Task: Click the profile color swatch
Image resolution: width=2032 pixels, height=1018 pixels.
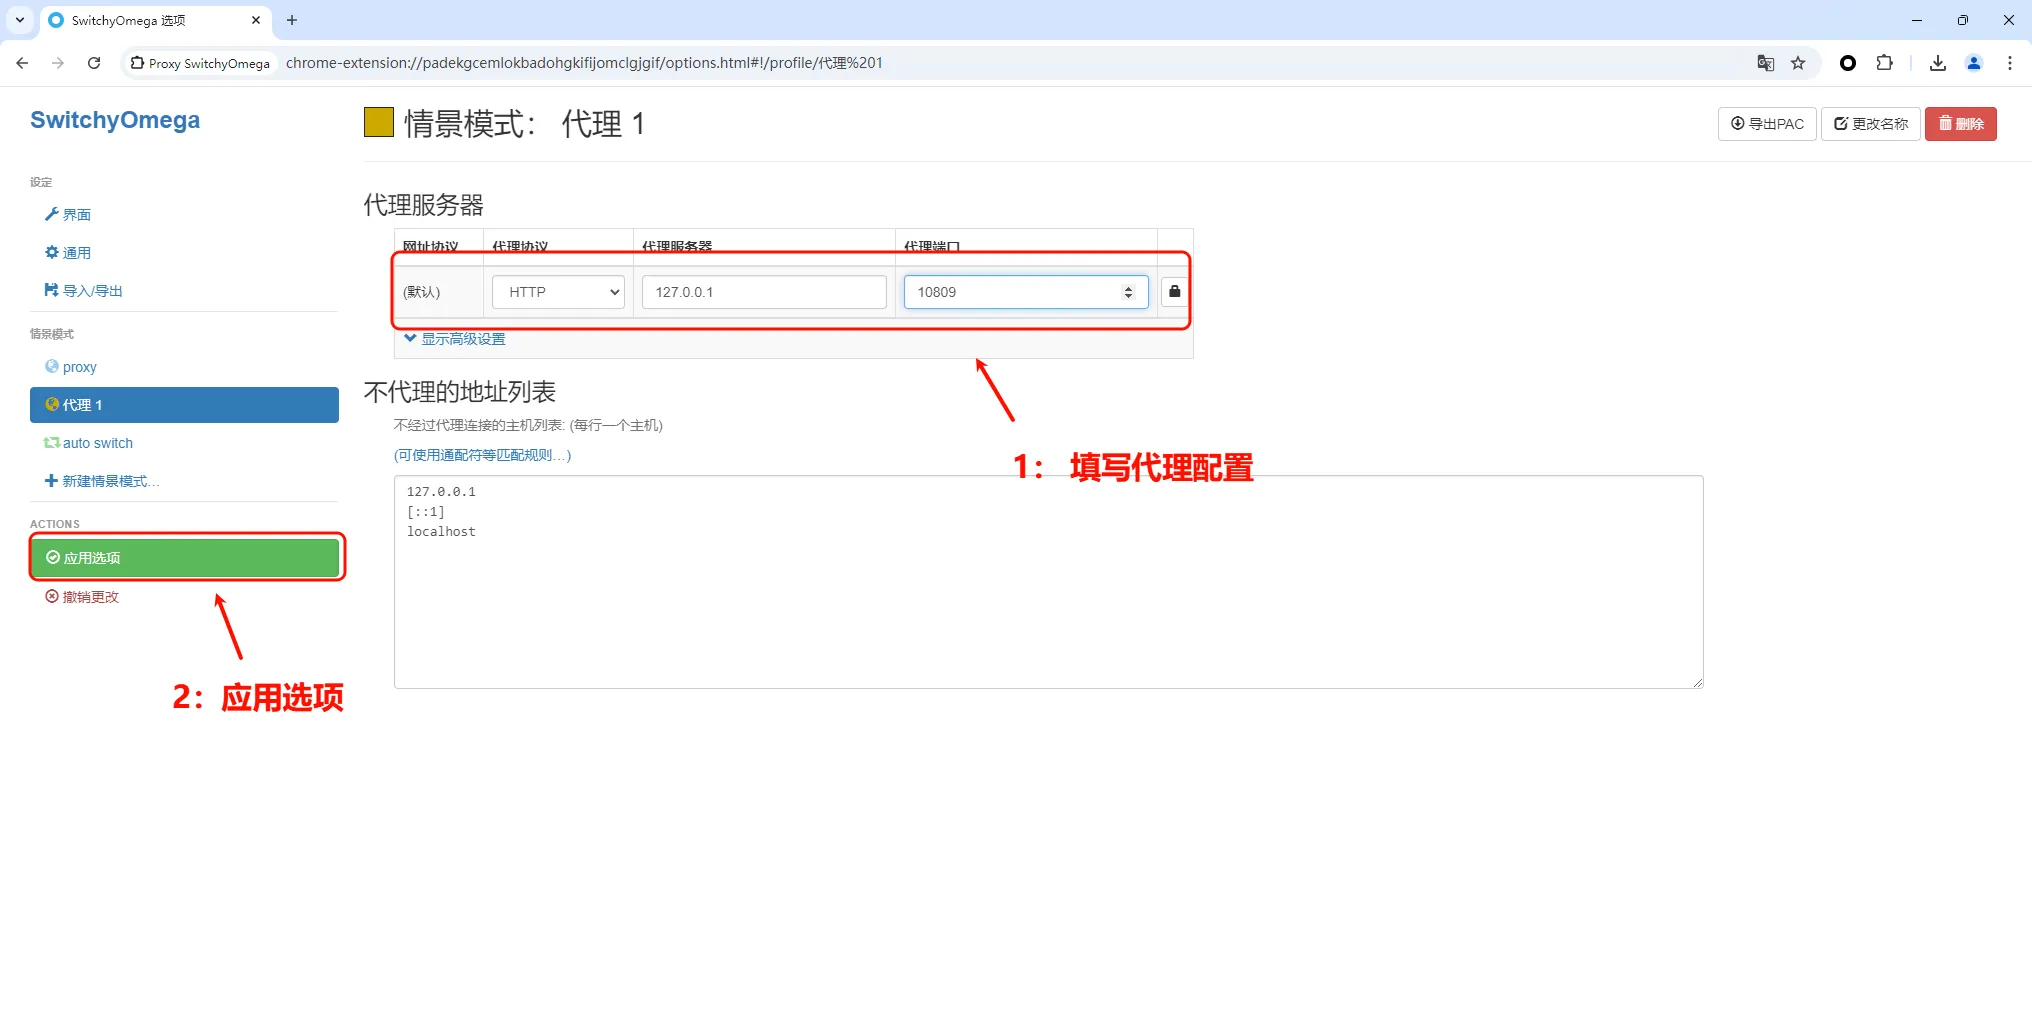Action: tap(379, 122)
